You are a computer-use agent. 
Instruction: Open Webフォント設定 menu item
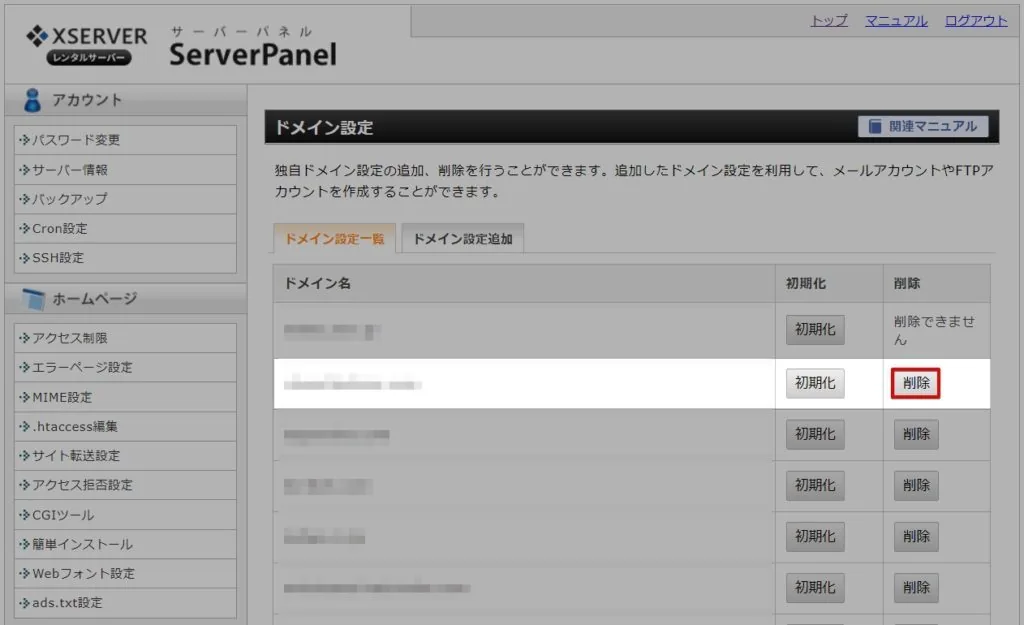click(125, 573)
